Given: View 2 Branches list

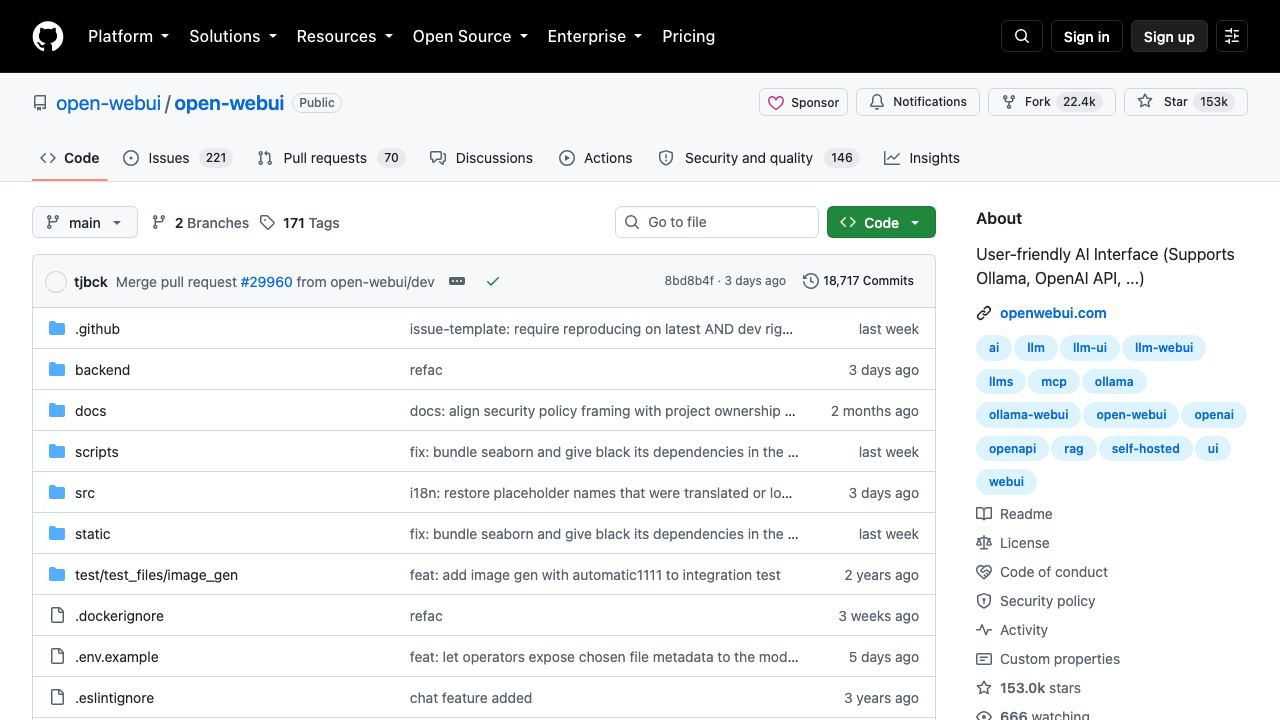Looking at the screenshot, I should click(x=200, y=223).
